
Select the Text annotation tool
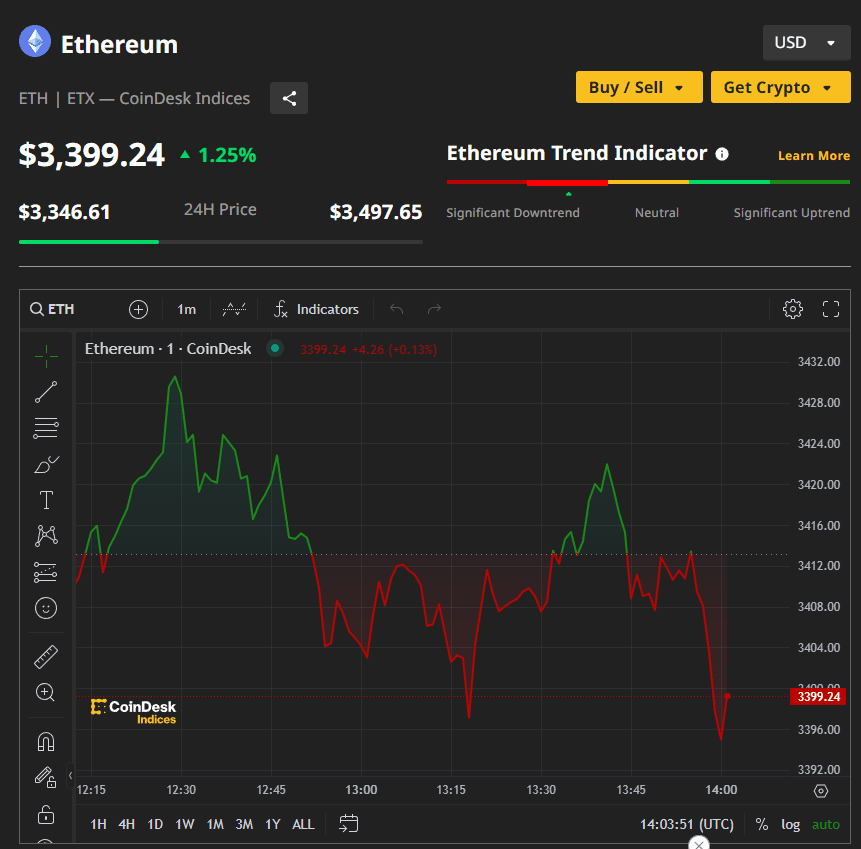click(x=46, y=500)
